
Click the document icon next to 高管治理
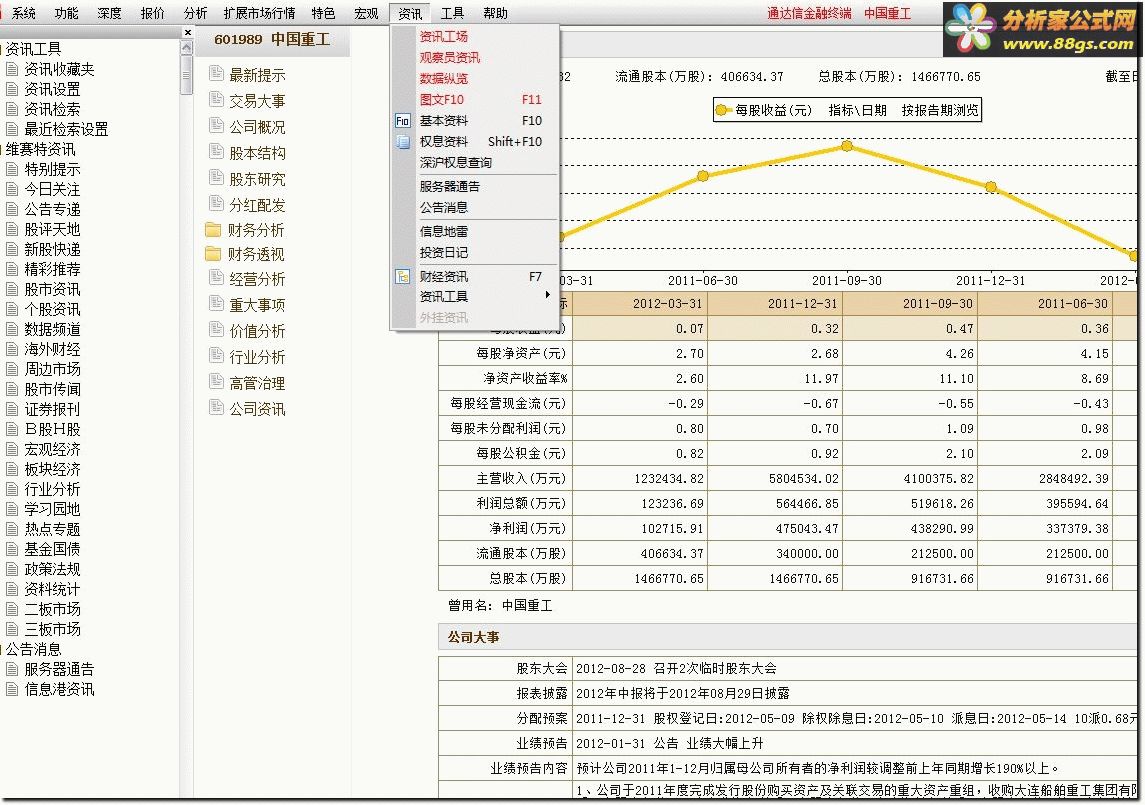215,381
